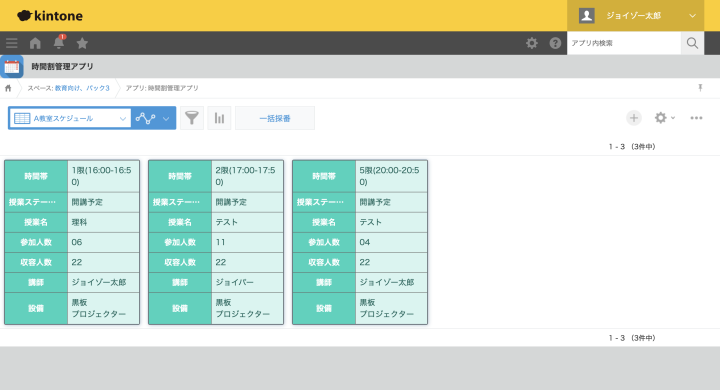Click the 1限(16:00-16:50) time cell
Screen dimensions: 720x390
(x=103, y=176)
